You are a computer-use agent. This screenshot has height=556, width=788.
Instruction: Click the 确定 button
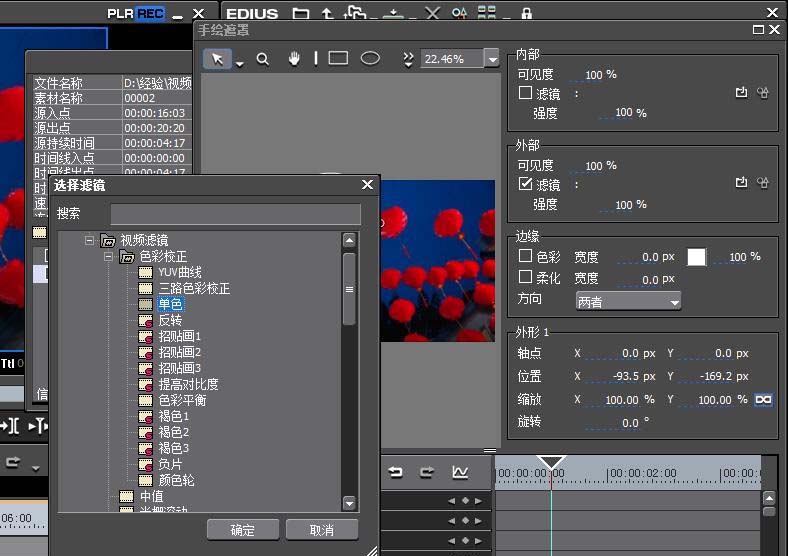point(242,529)
